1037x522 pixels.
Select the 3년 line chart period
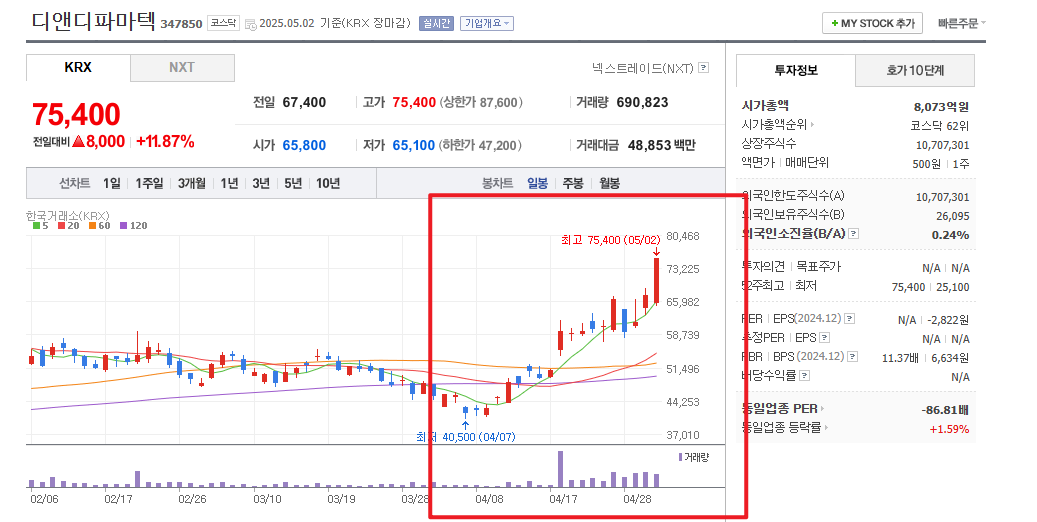(261, 183)
